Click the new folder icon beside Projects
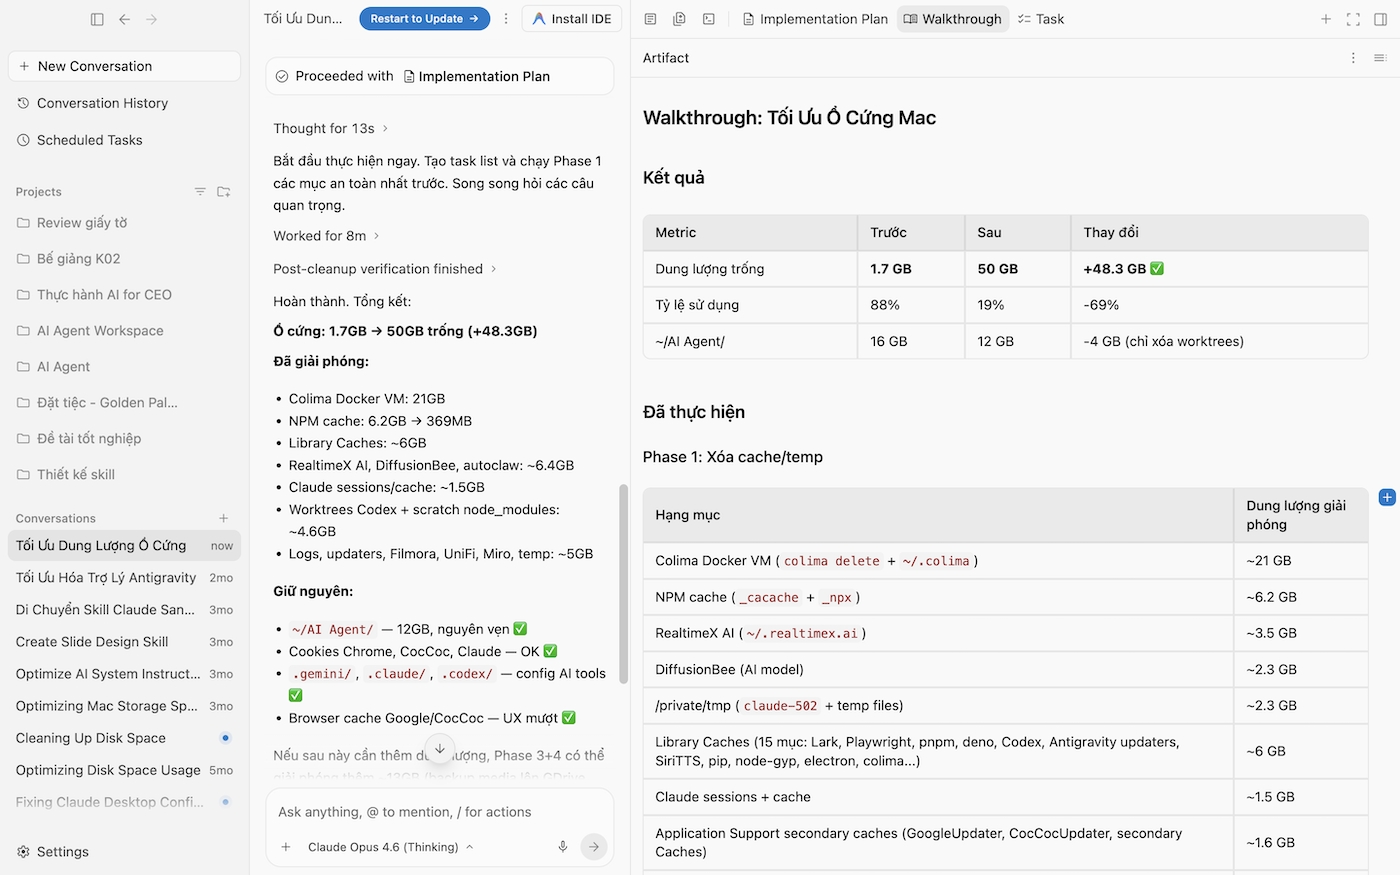 coord(224,191)
